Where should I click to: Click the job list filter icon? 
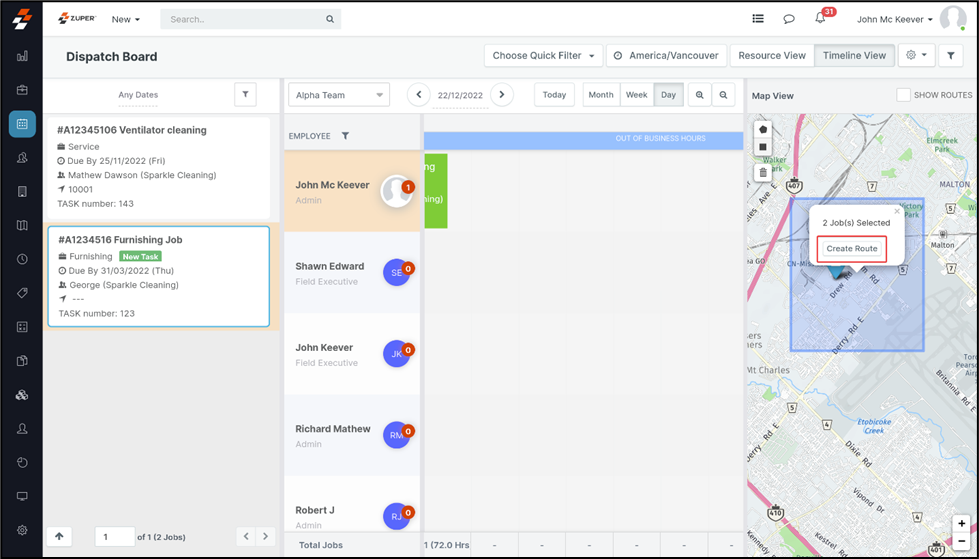(x=245, y=95)
